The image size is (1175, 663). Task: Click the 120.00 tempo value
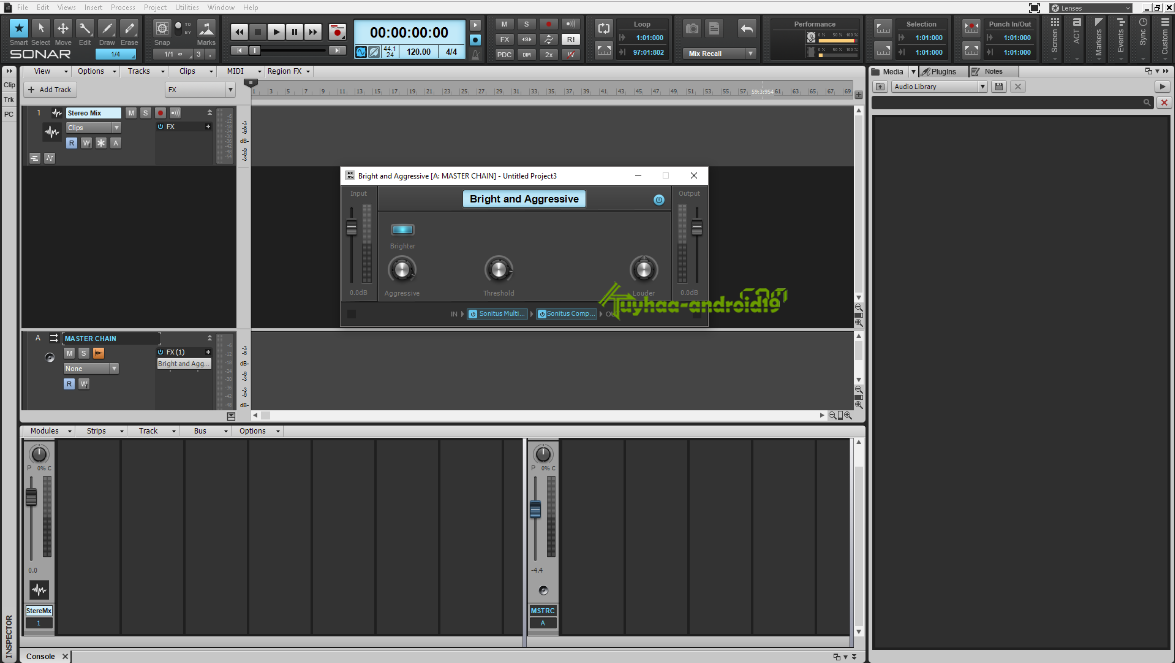418,52
